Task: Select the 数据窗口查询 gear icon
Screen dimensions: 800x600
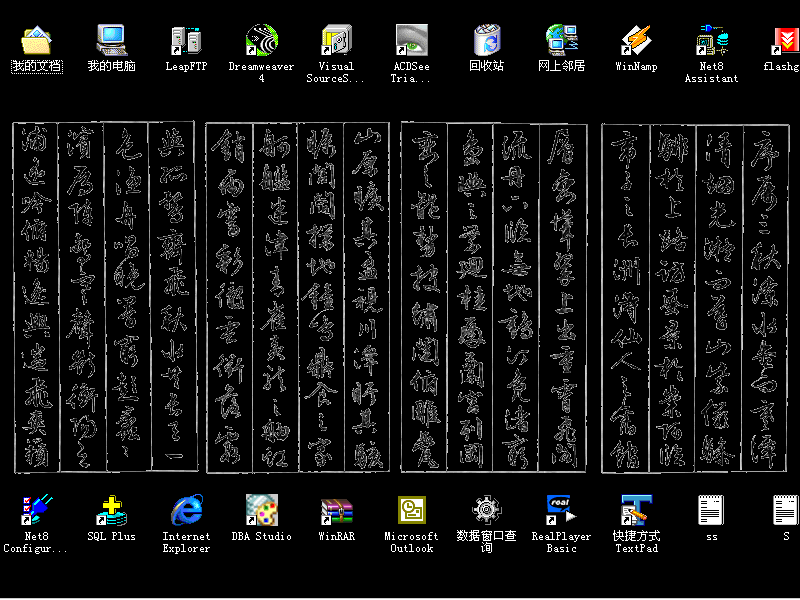Action: (x=486, y=510)
